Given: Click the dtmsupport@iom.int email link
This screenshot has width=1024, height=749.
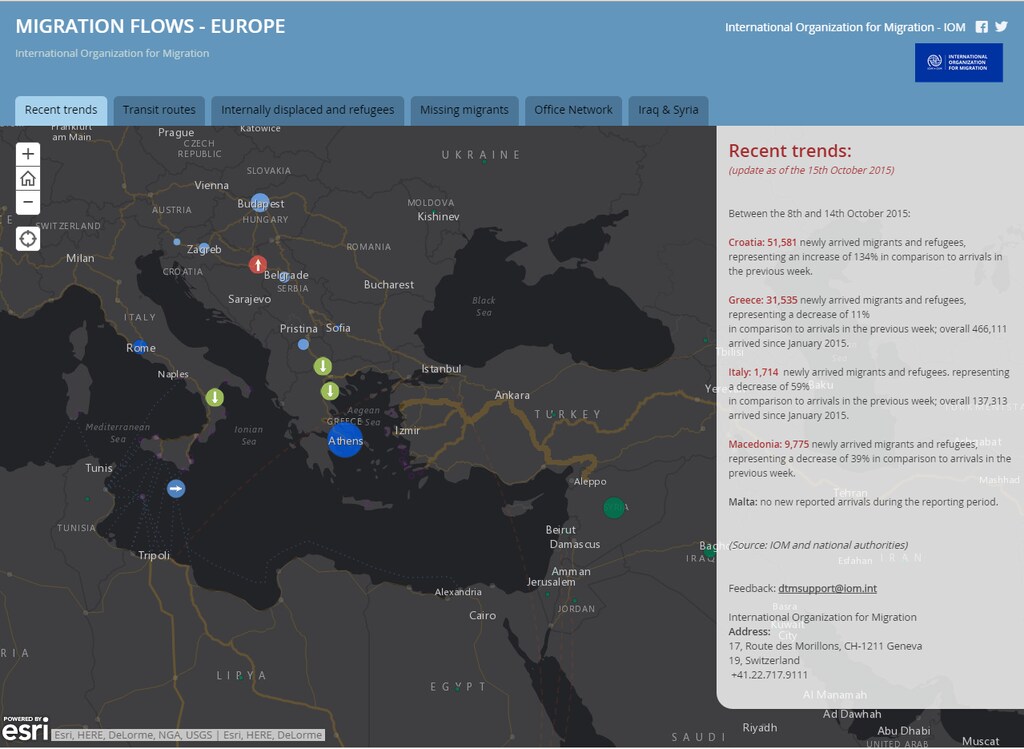Looking at the screenshot, I should [827, 588].
